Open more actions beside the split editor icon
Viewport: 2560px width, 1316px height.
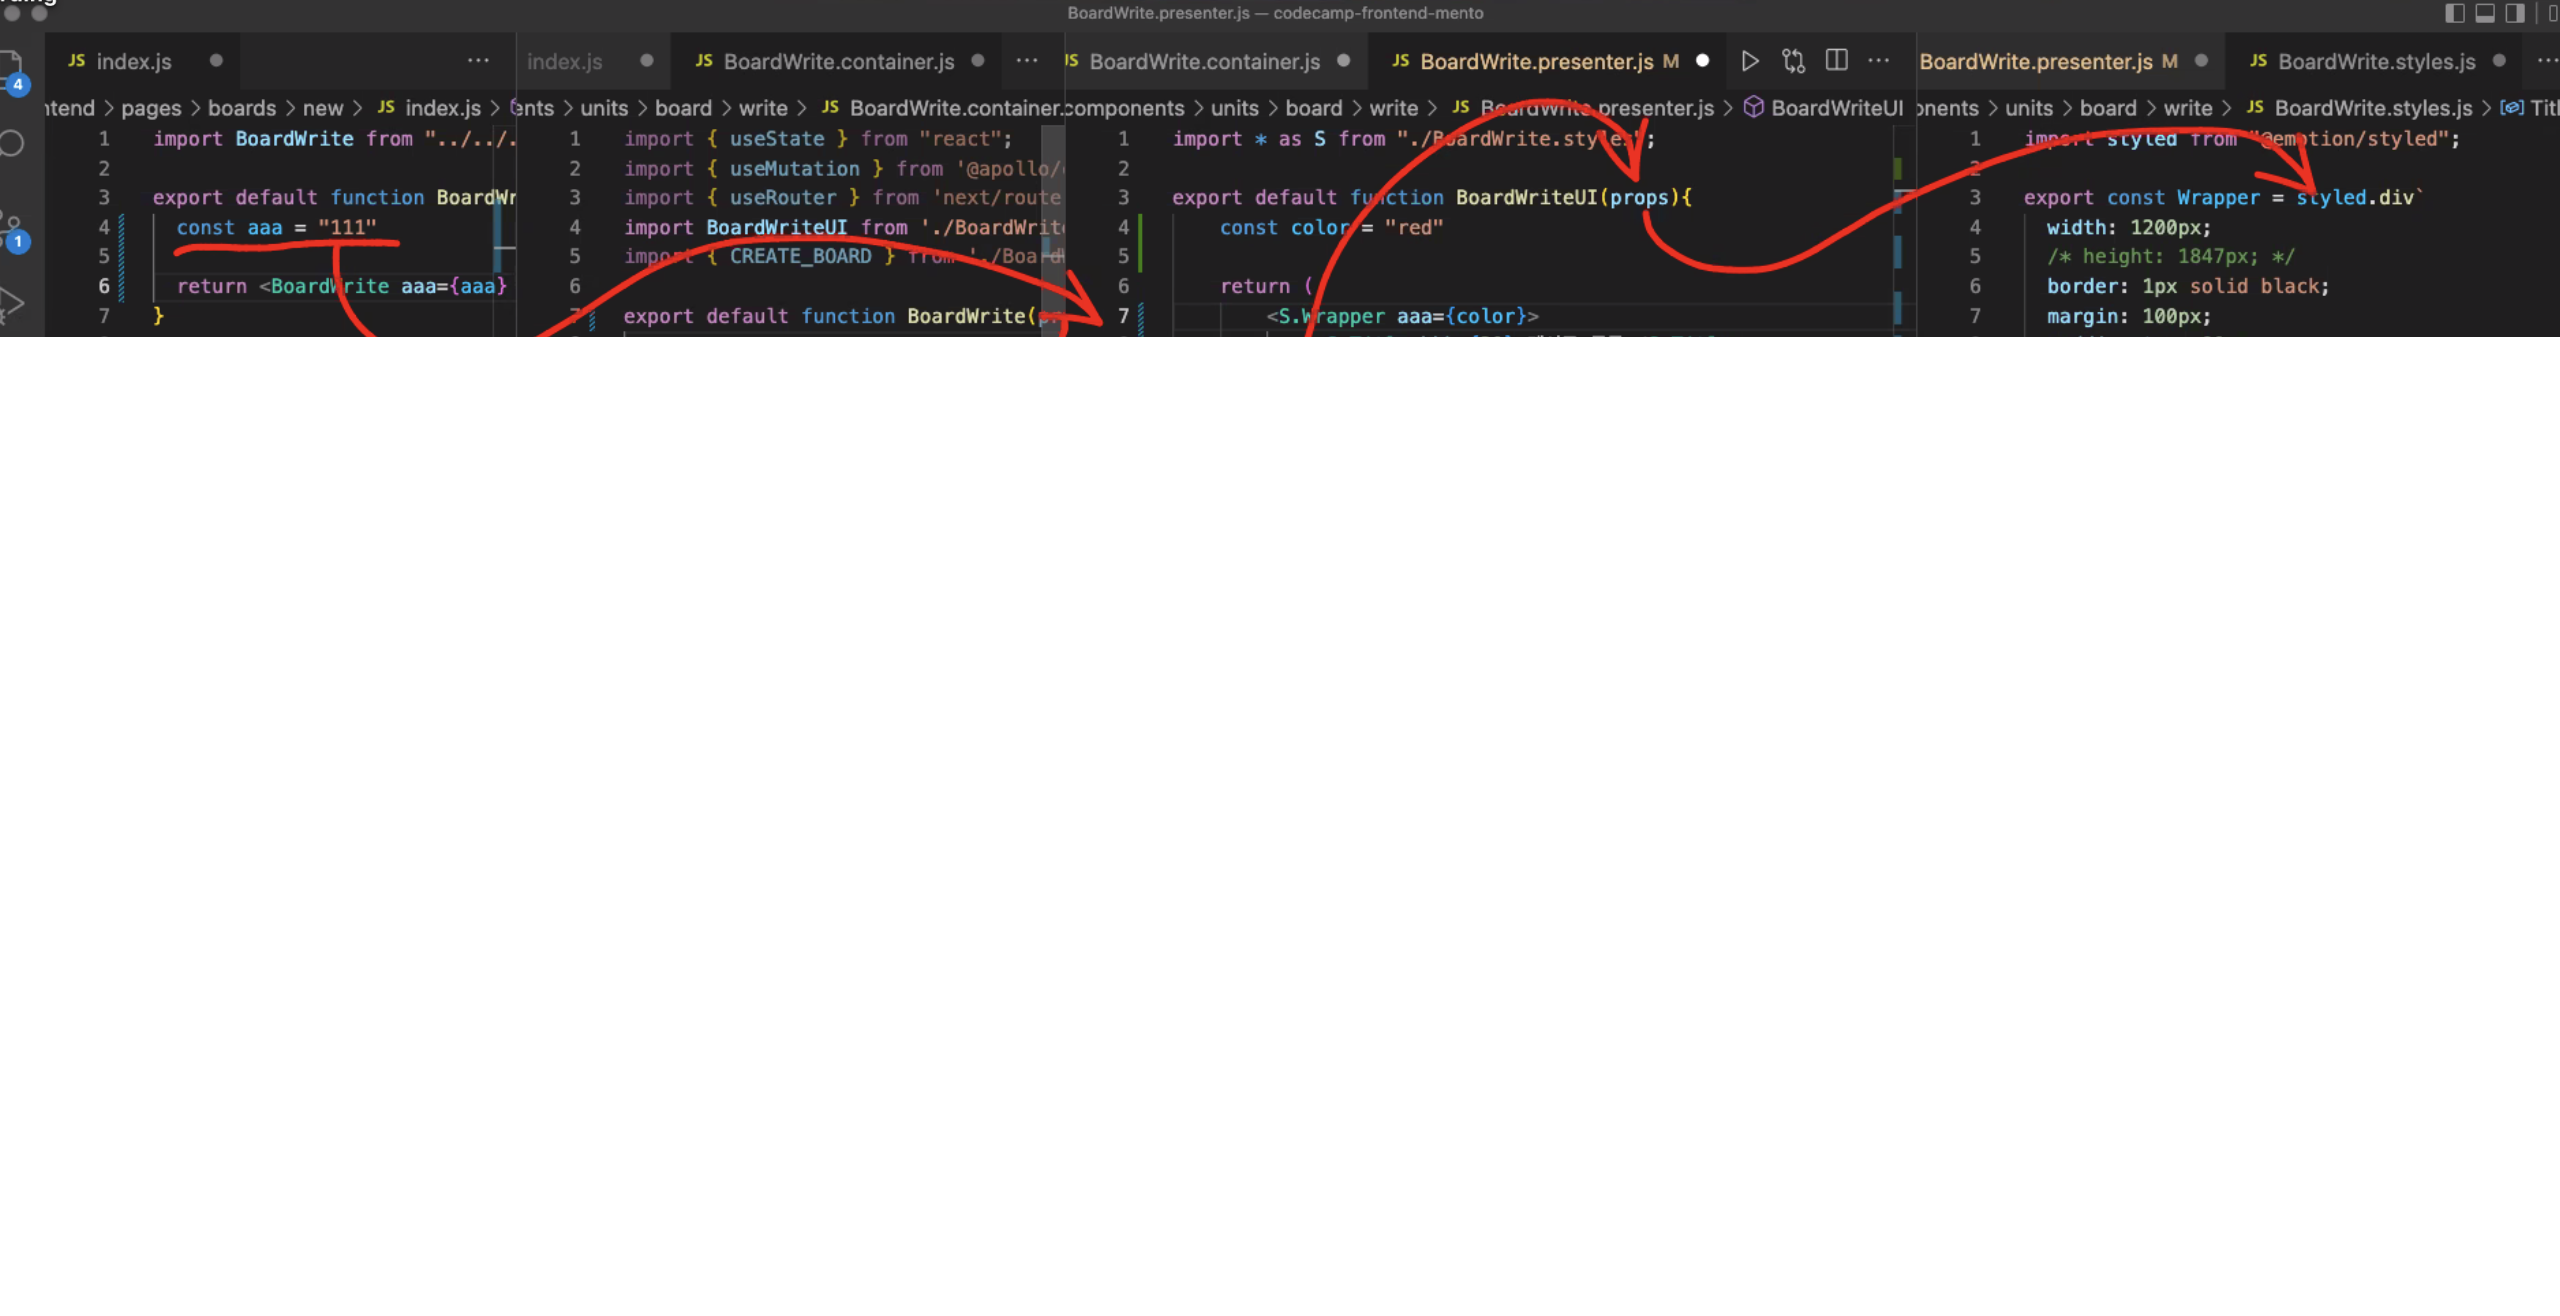[x=1879, y=61]
